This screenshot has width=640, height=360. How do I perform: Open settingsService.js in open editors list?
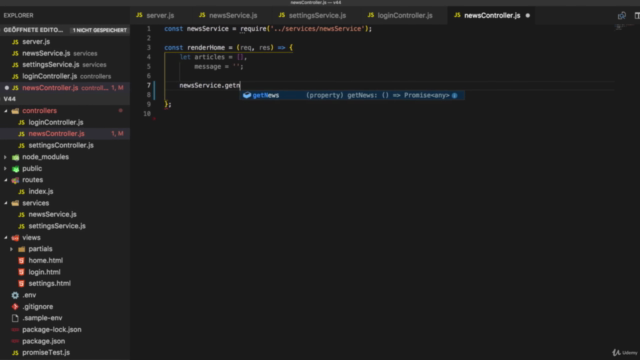(x=65, y=64)
